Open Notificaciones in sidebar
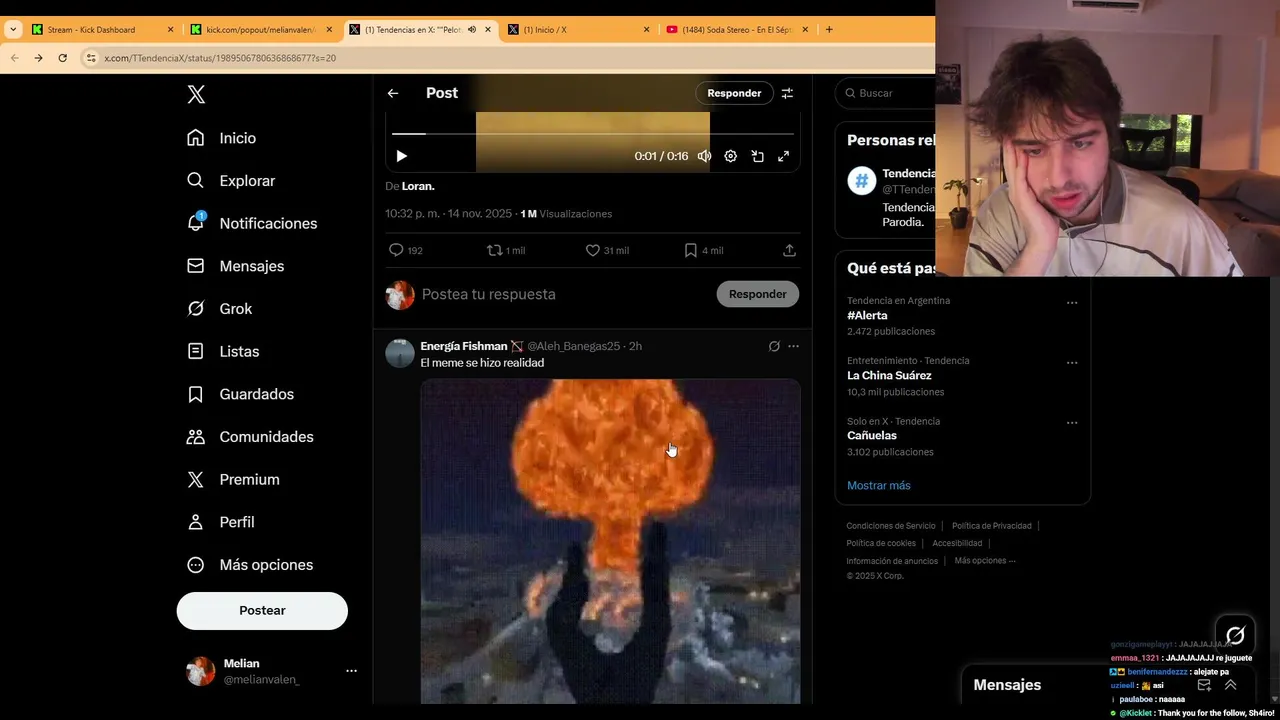Viewport: 1280px width, 720px height. (252, 223)
